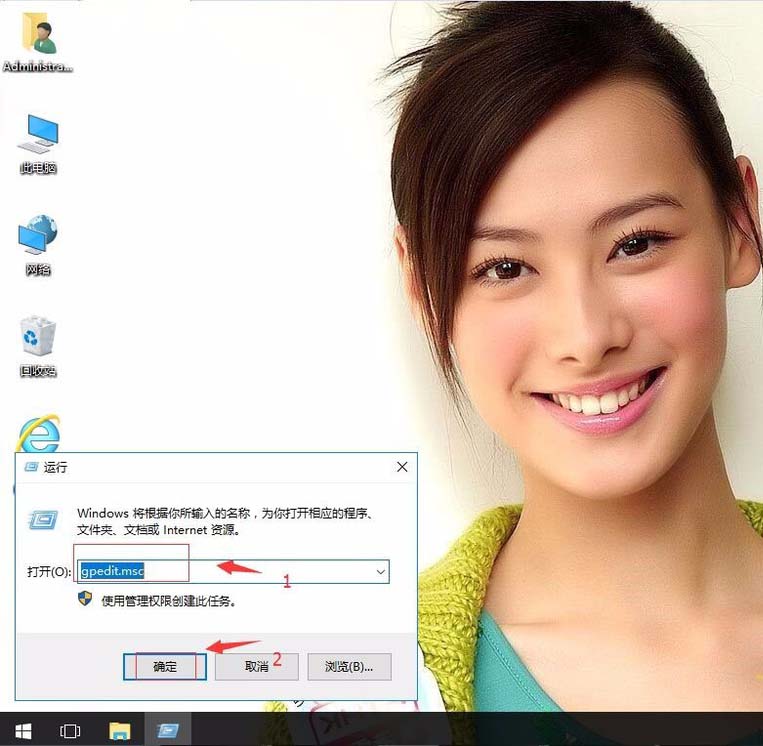
Task: Click the admin shield icon beside 使用管理权限
Action: tap(85, 599)
